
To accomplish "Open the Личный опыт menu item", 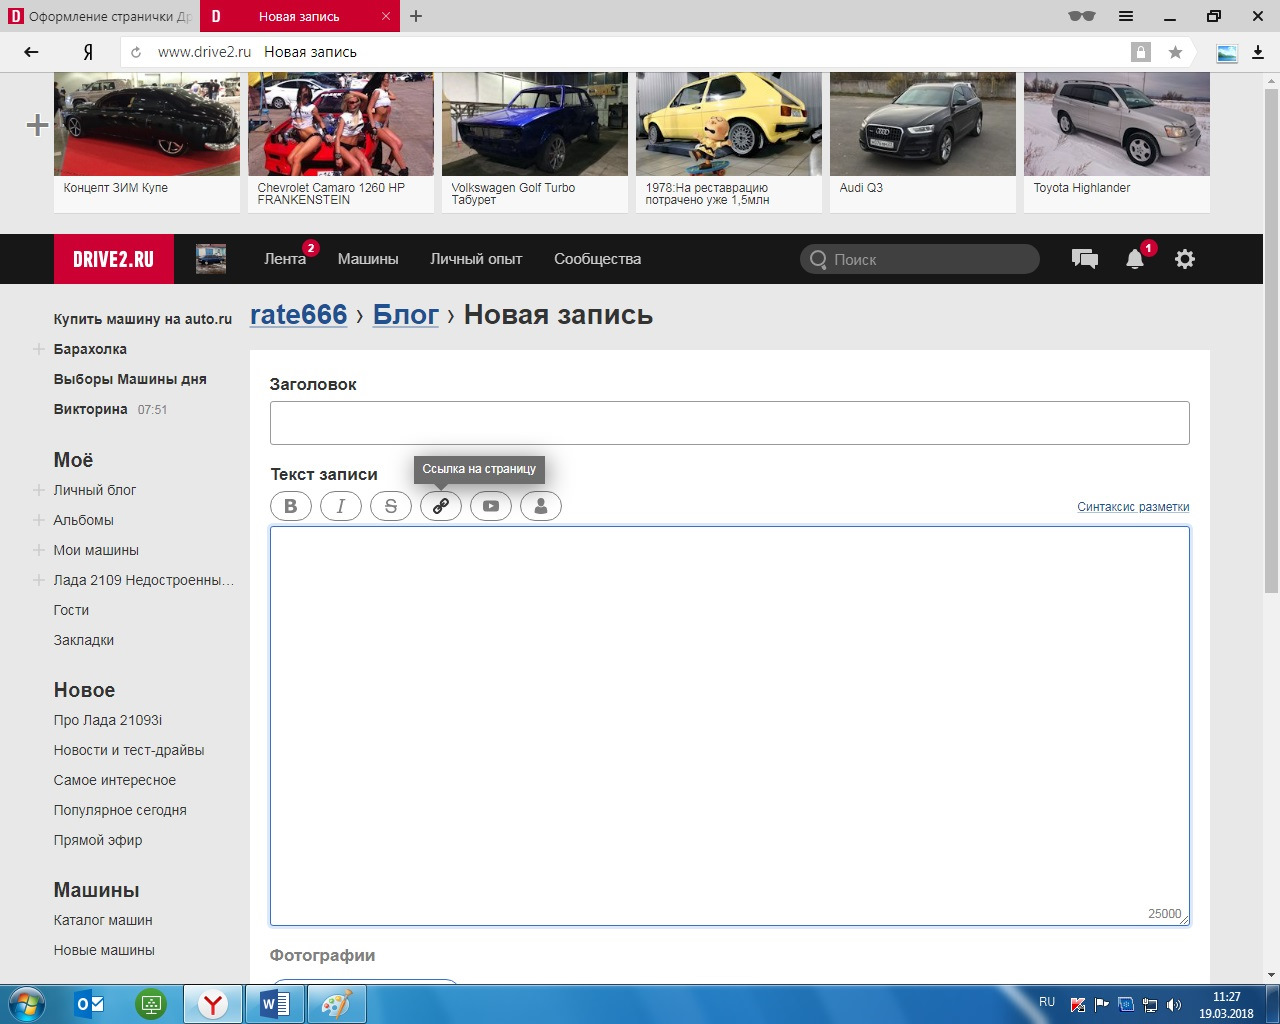I will 476,259.
